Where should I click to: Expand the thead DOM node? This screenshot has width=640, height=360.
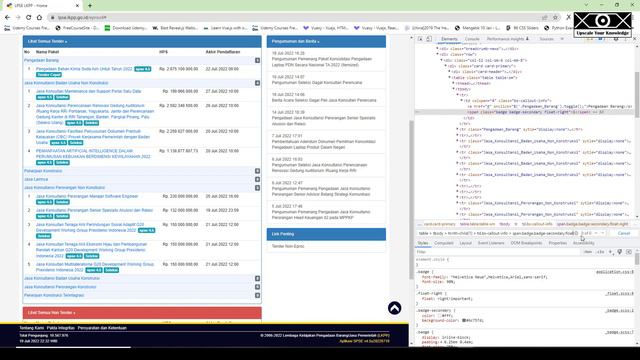[x=453, y=83]
